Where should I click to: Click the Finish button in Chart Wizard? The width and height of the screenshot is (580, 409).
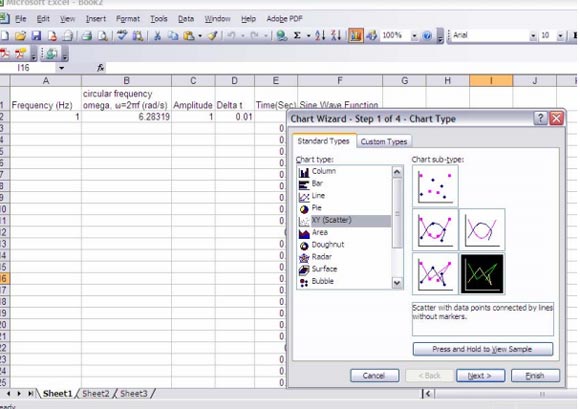(535, 376)
